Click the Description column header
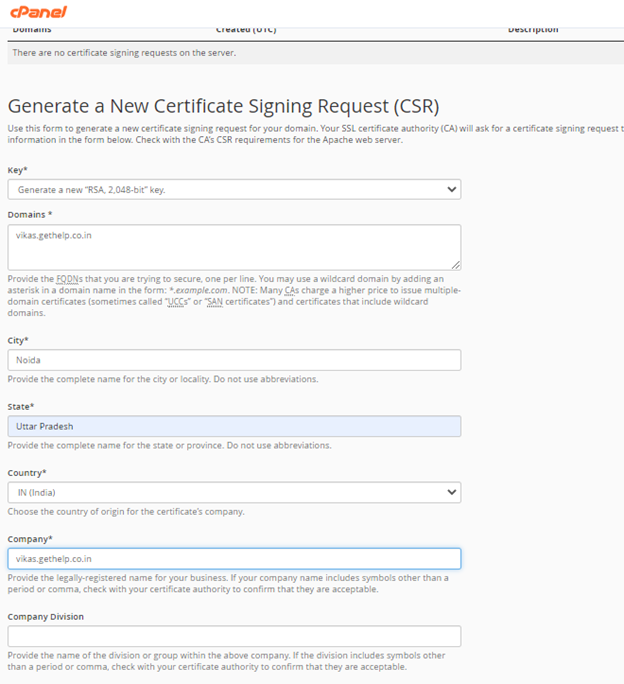The height and width of the screenshot is (684, 624). (x=533, y=30)
